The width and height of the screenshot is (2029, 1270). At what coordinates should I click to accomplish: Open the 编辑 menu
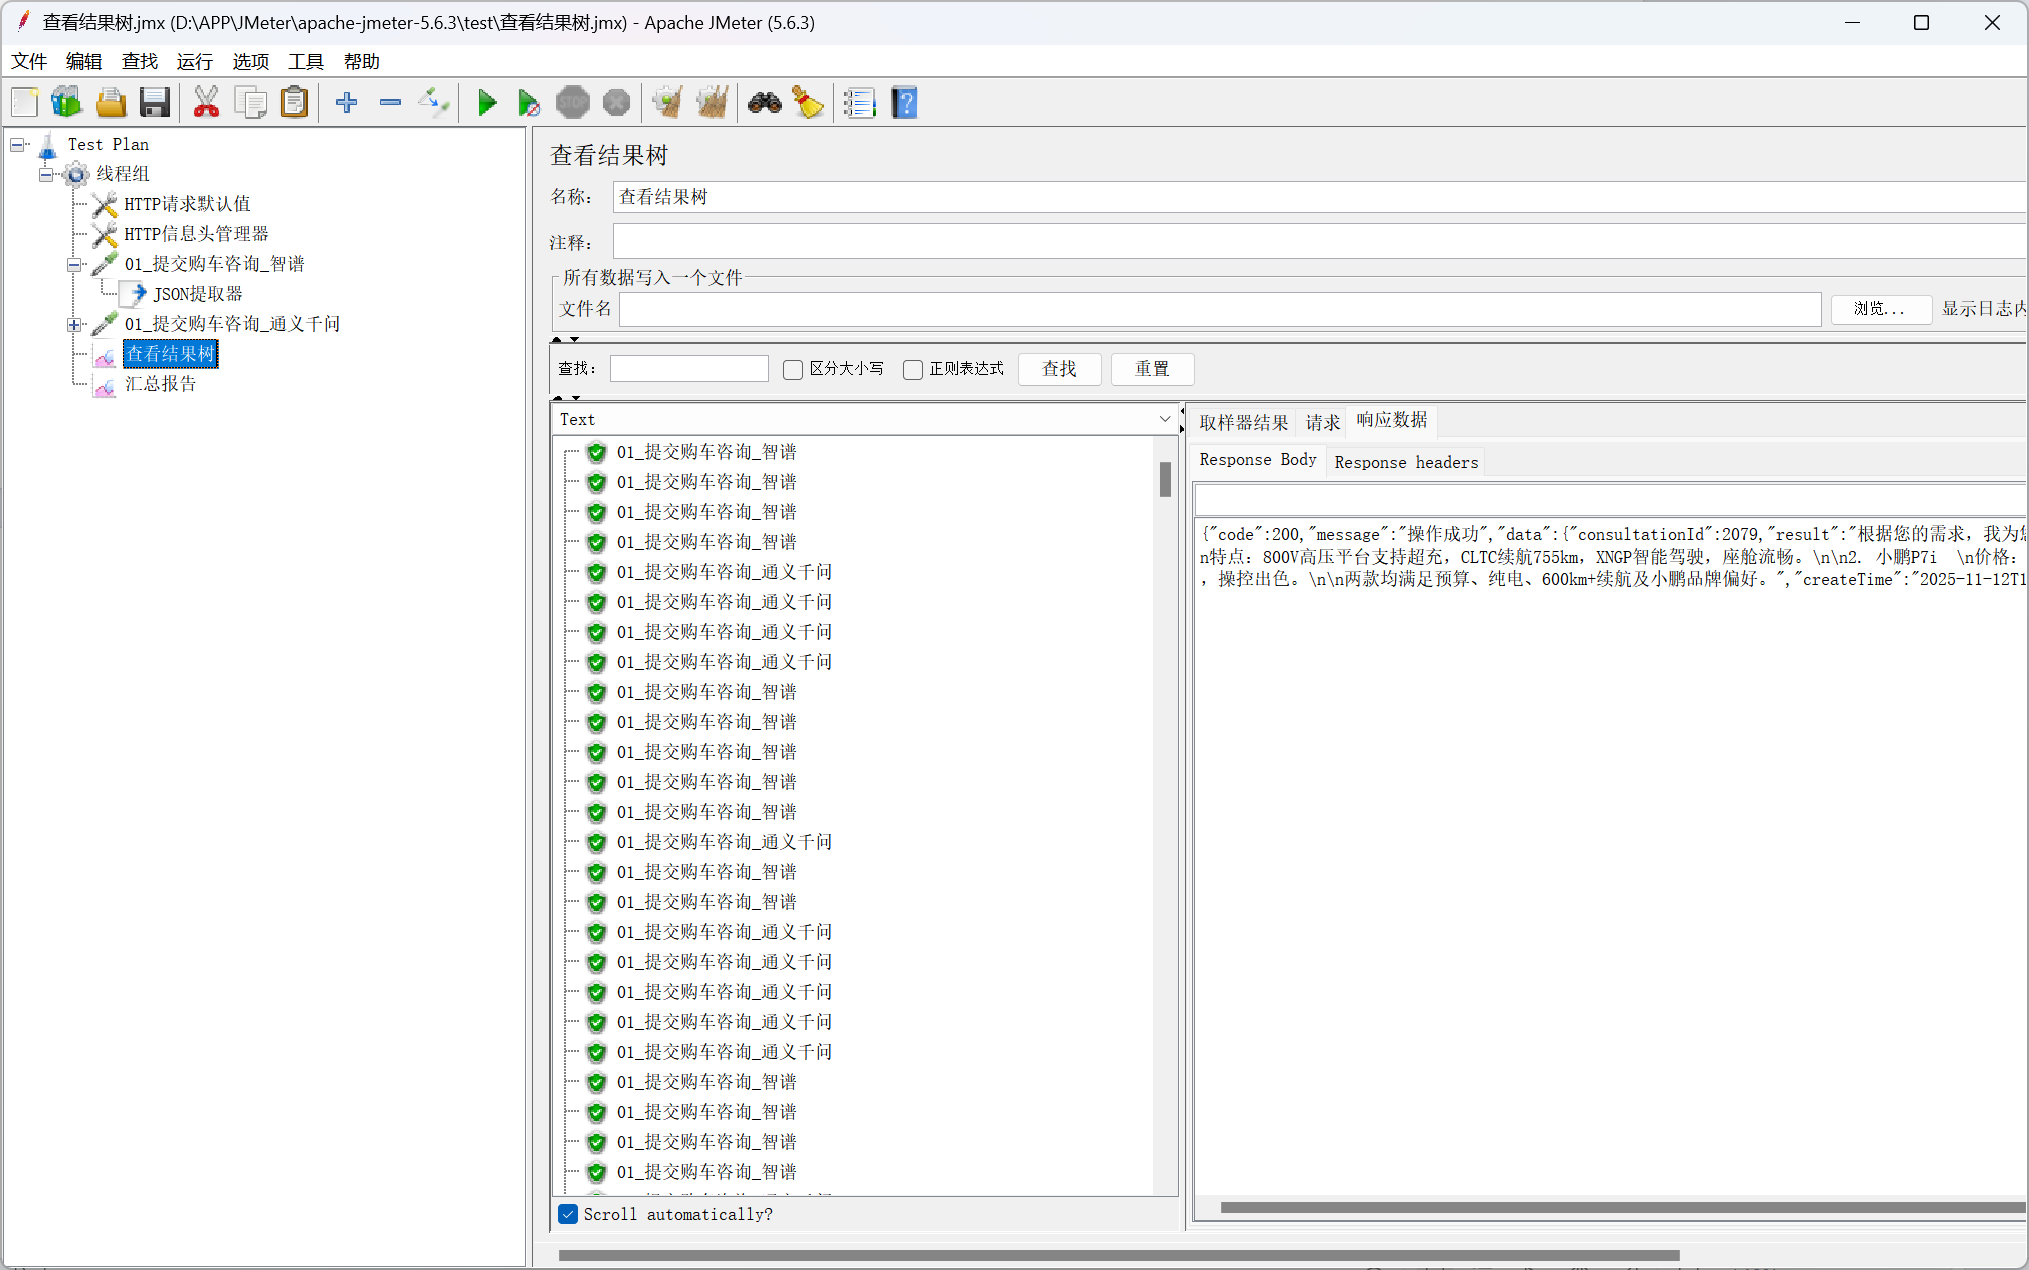[84, 62]
